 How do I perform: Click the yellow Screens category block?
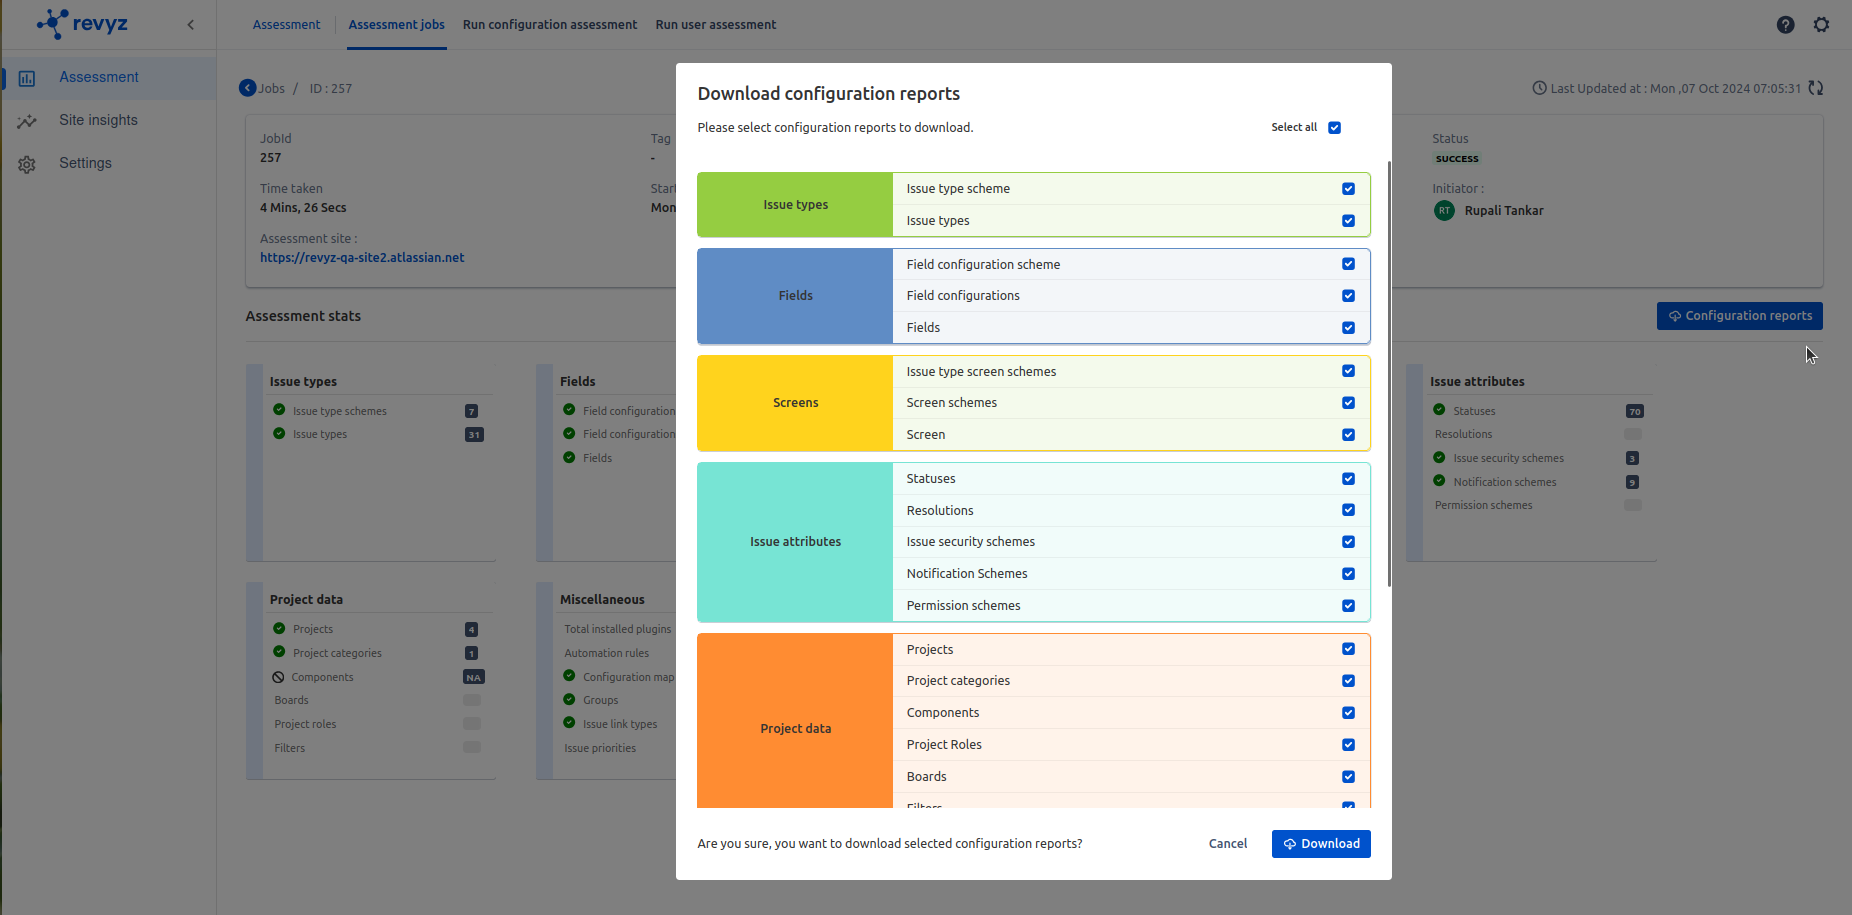795,403
